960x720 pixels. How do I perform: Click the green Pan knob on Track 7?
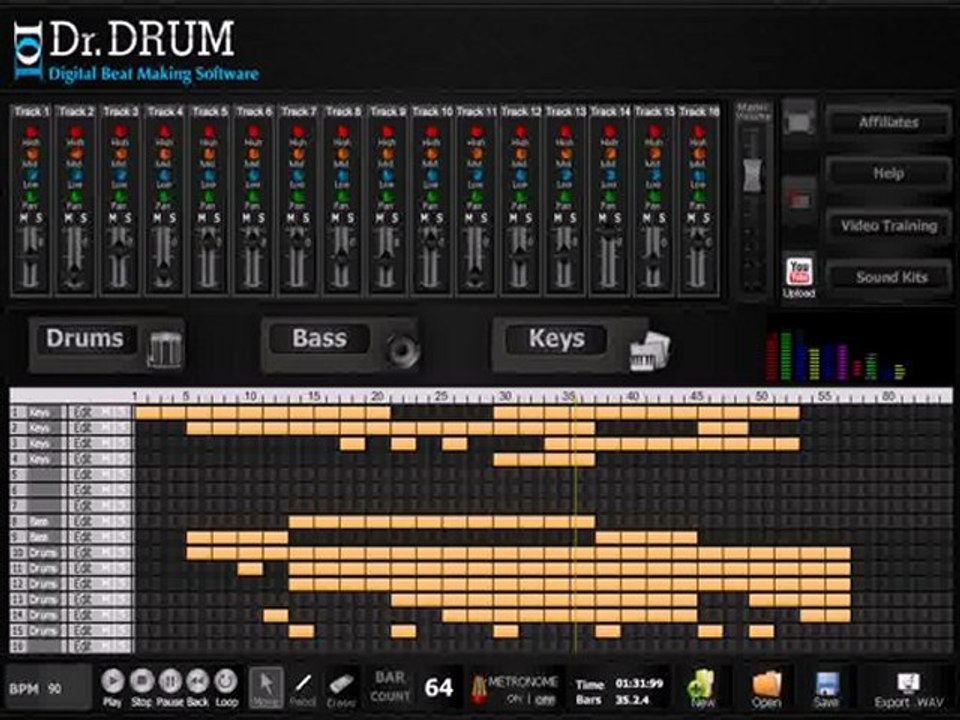298,197
